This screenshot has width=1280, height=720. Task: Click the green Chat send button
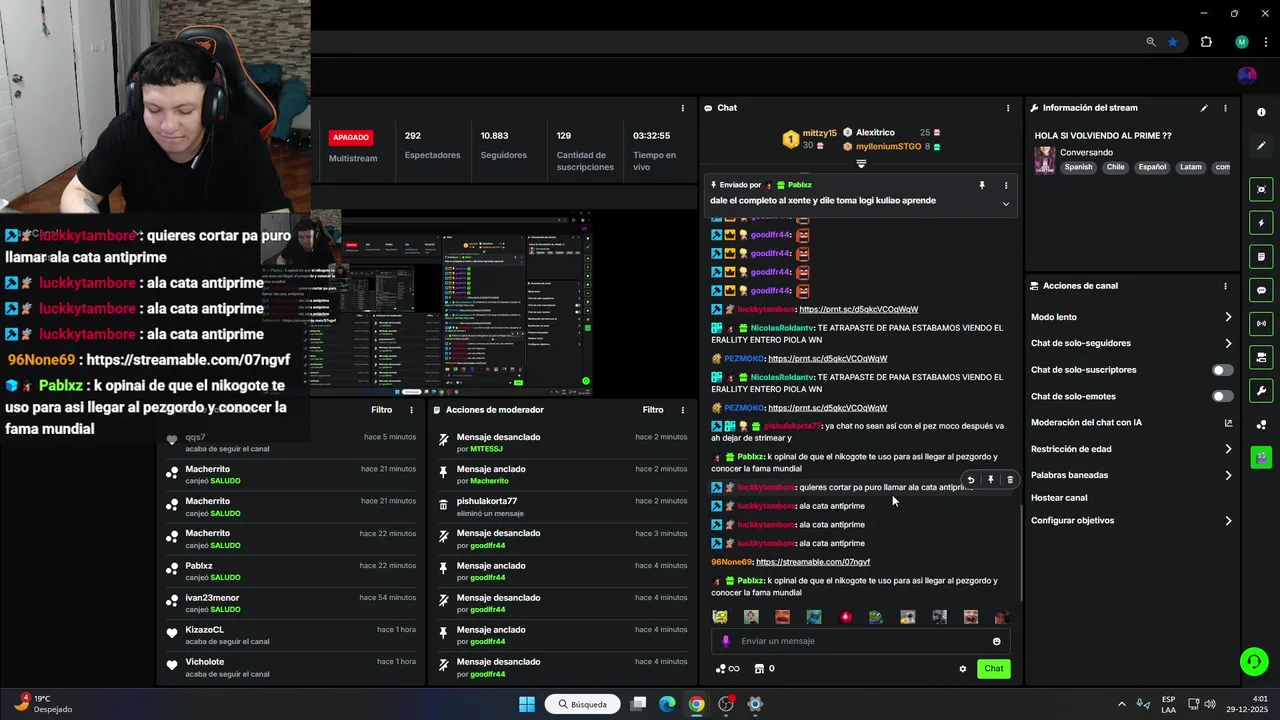click(x=994, y=669)
